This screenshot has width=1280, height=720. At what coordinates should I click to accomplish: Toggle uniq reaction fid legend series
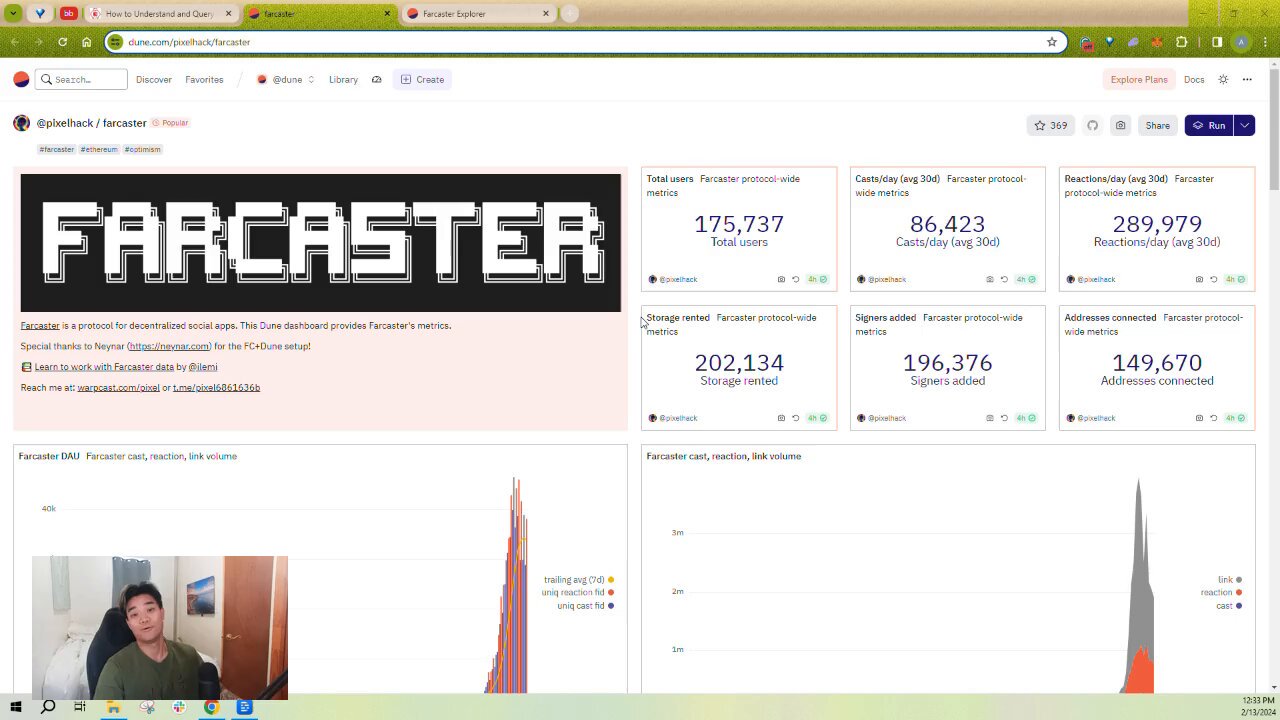pos(578,593)
